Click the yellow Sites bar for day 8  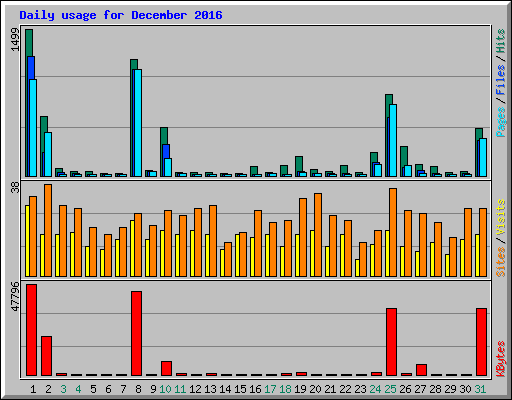[132, 248]
